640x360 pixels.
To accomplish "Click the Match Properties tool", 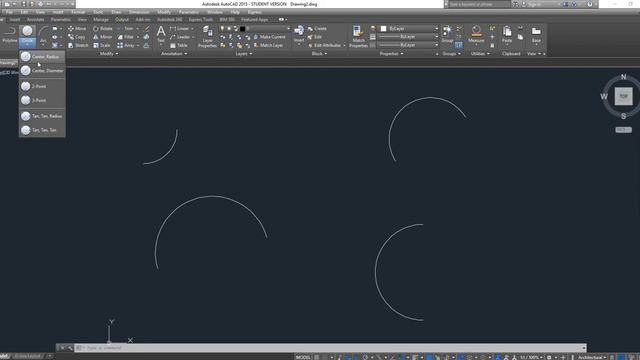I will pyautogui.click(x=358, y=36).
